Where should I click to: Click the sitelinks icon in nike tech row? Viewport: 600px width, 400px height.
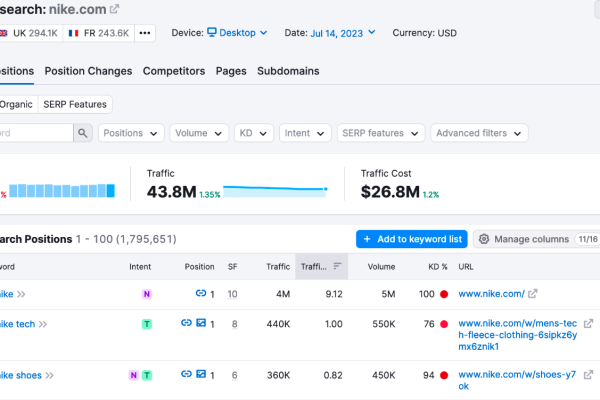pyautogui.click(x=186, y=323)
